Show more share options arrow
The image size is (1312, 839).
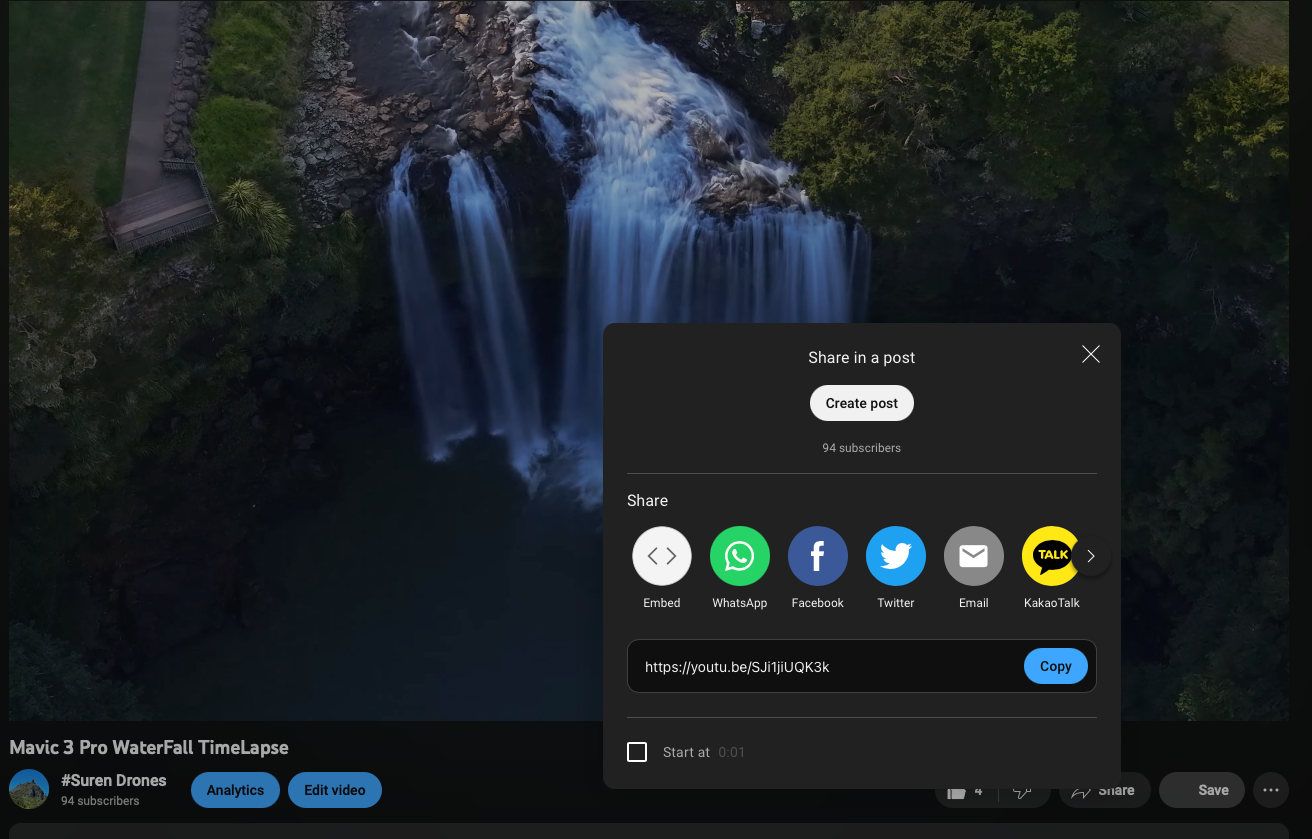tap(1091, 556)
